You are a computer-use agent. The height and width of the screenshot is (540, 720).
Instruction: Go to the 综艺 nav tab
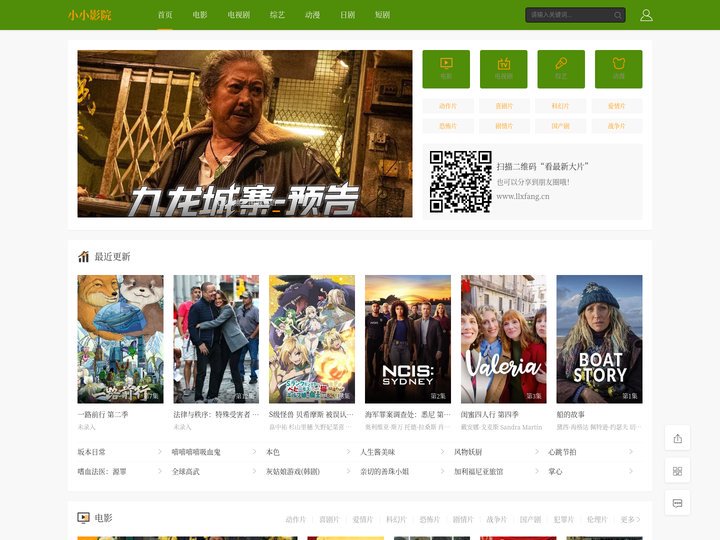coord(277,15)
